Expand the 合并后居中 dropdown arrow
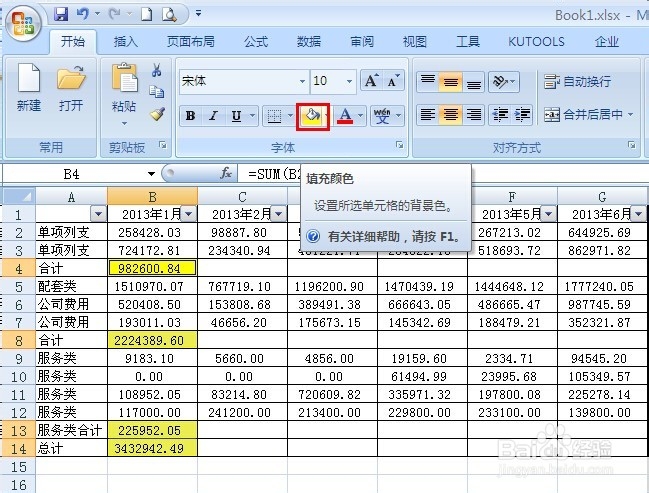The height and width of the screenshot is (493, 649). coord(630,114)
